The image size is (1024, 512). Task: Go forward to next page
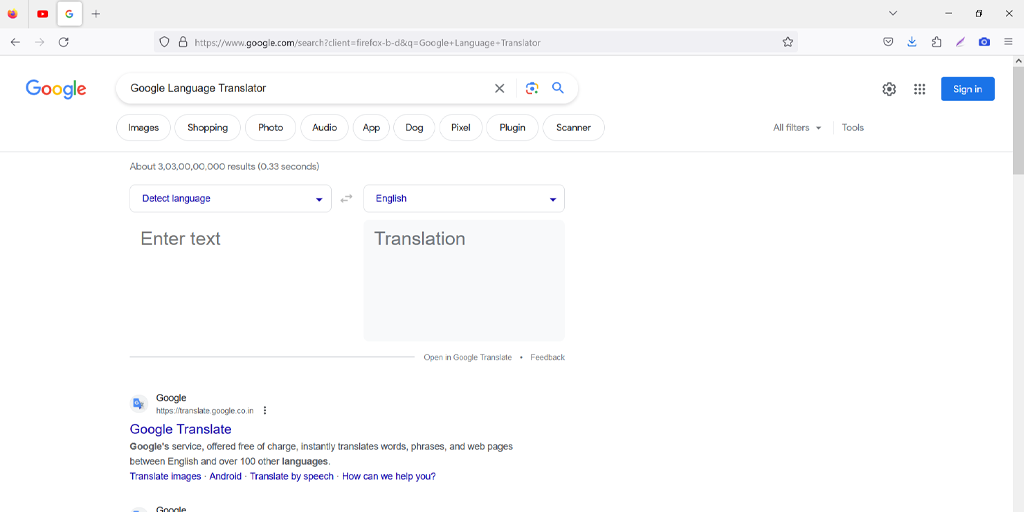tap(40, 42)
